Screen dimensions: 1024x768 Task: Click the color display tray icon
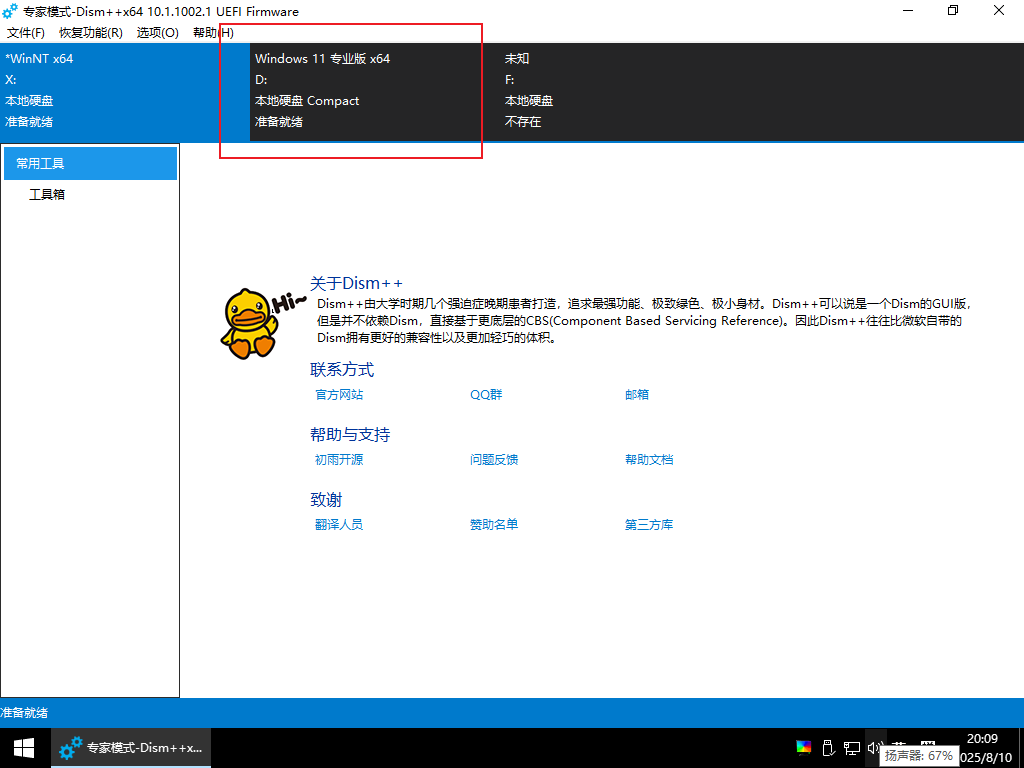coord(804,747)
